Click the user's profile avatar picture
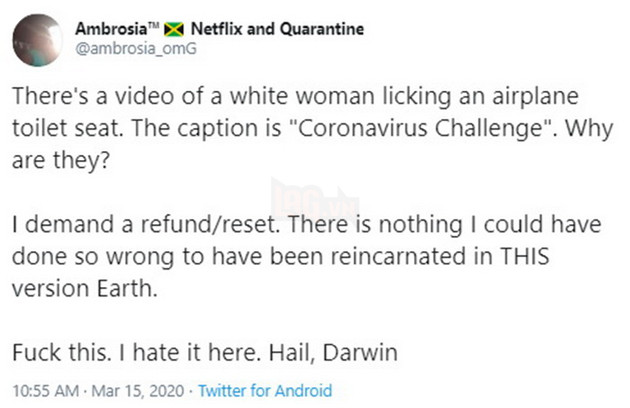Image resolution: width=630 pixels, height=408 pixels. click(x=39, y=39)
